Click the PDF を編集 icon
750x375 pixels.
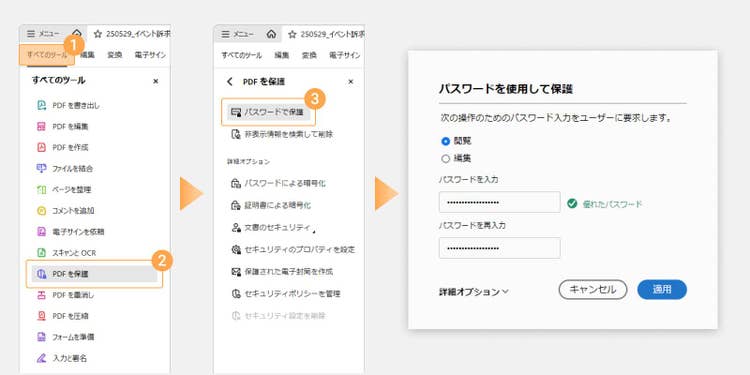(42, 126)
